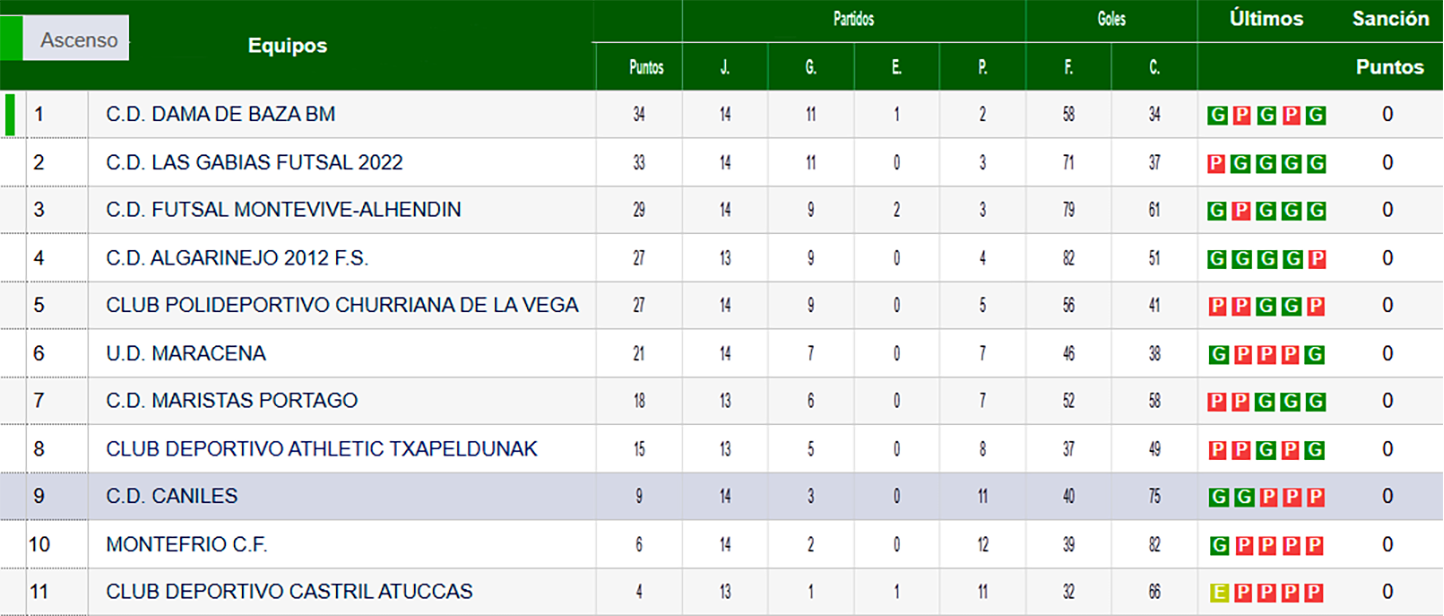Click the only green G badge in Montefrio's row

coord(1218,546)
